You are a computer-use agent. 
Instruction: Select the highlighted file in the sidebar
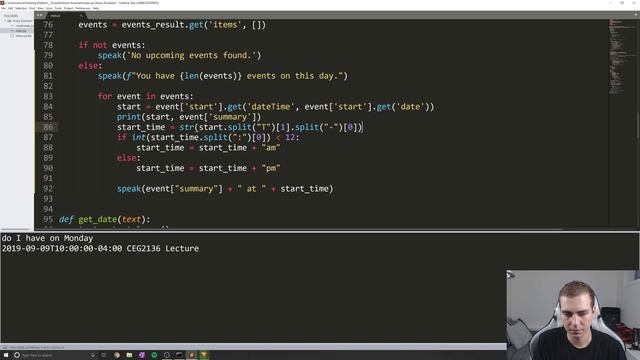click(x=20, y=31)
